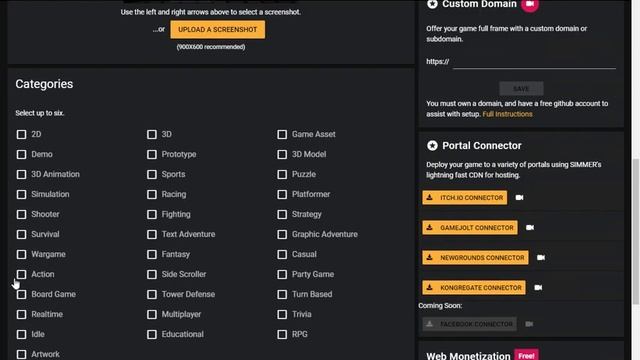The image size is (640, 360).
Task: Click the Free! badge beside Web Monetization
Action: coord(526,356)
